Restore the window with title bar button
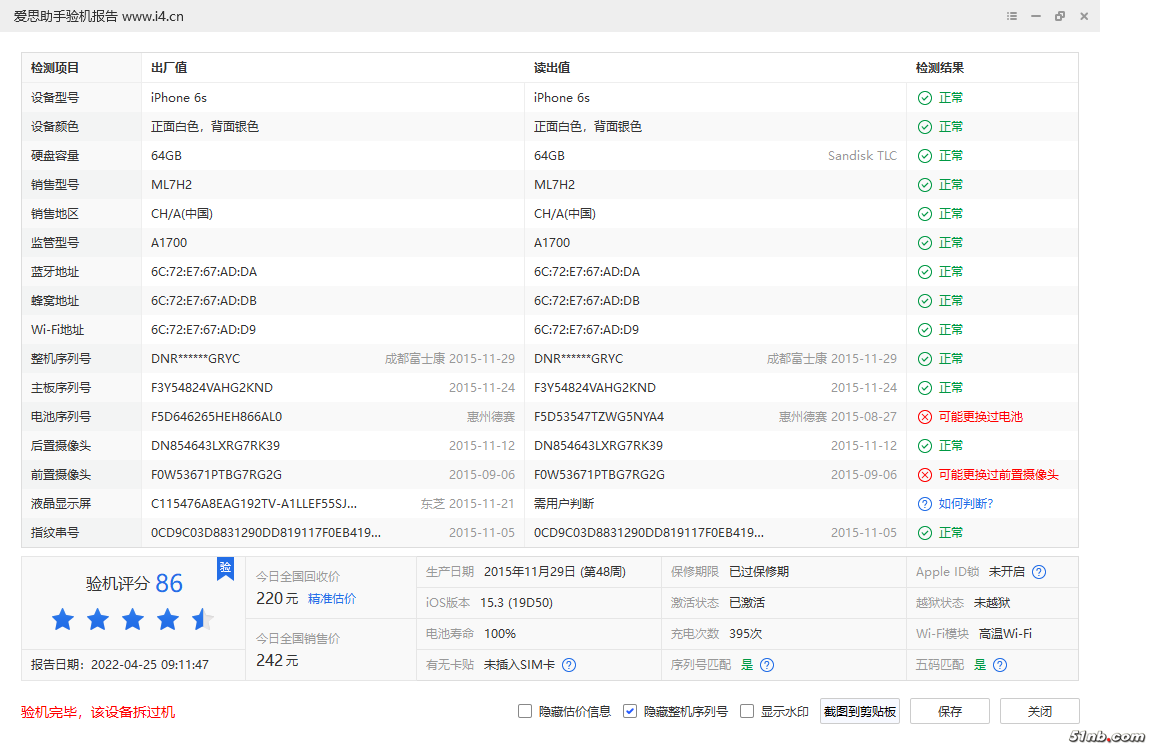Image resolution: width=1152 pixels, height=749 pixels. click(1060, 16)
